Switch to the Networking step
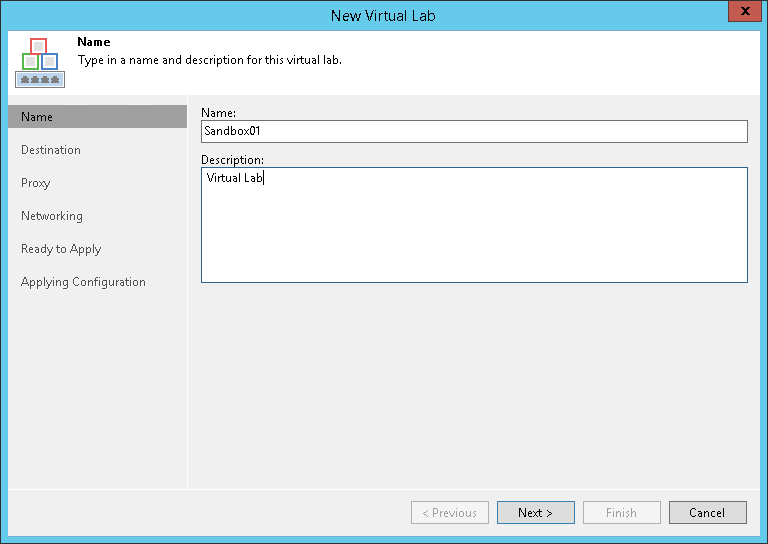The height and width of the screenshot is (544, 768). point(52,216)
